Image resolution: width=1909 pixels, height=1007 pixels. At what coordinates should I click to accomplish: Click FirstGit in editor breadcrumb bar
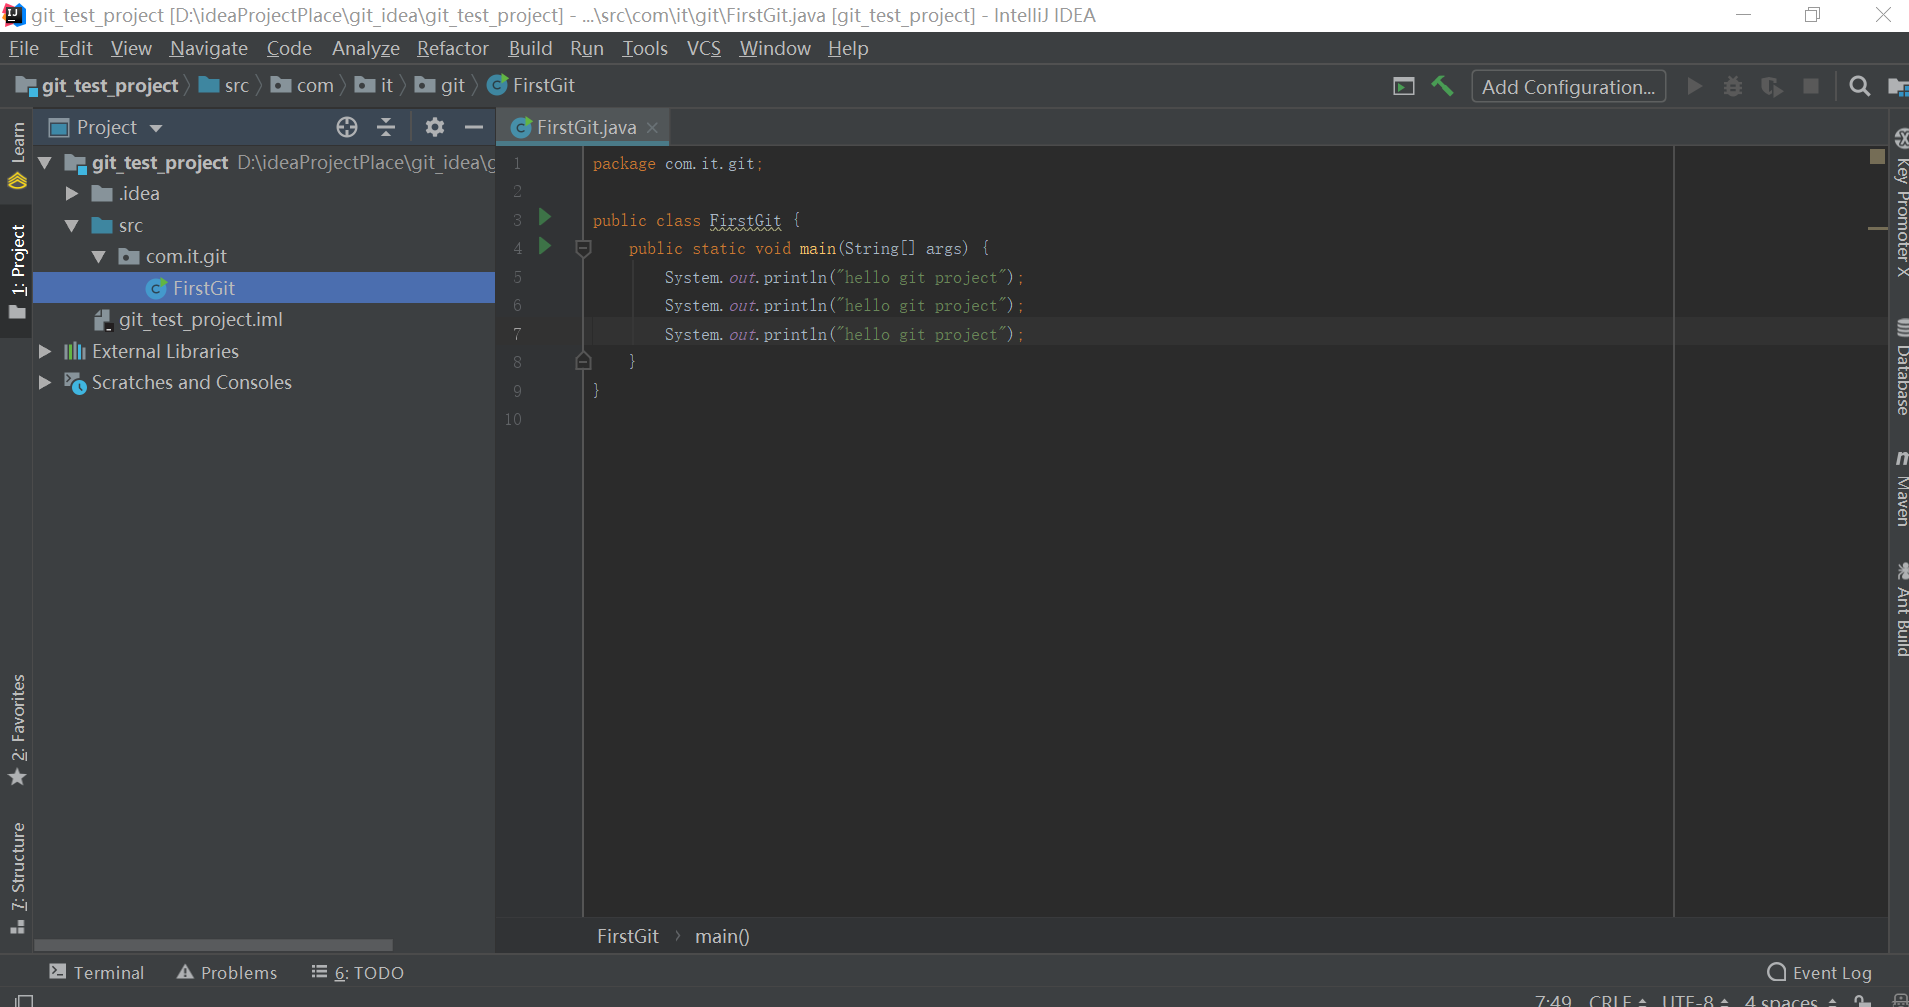click(628, 936)
